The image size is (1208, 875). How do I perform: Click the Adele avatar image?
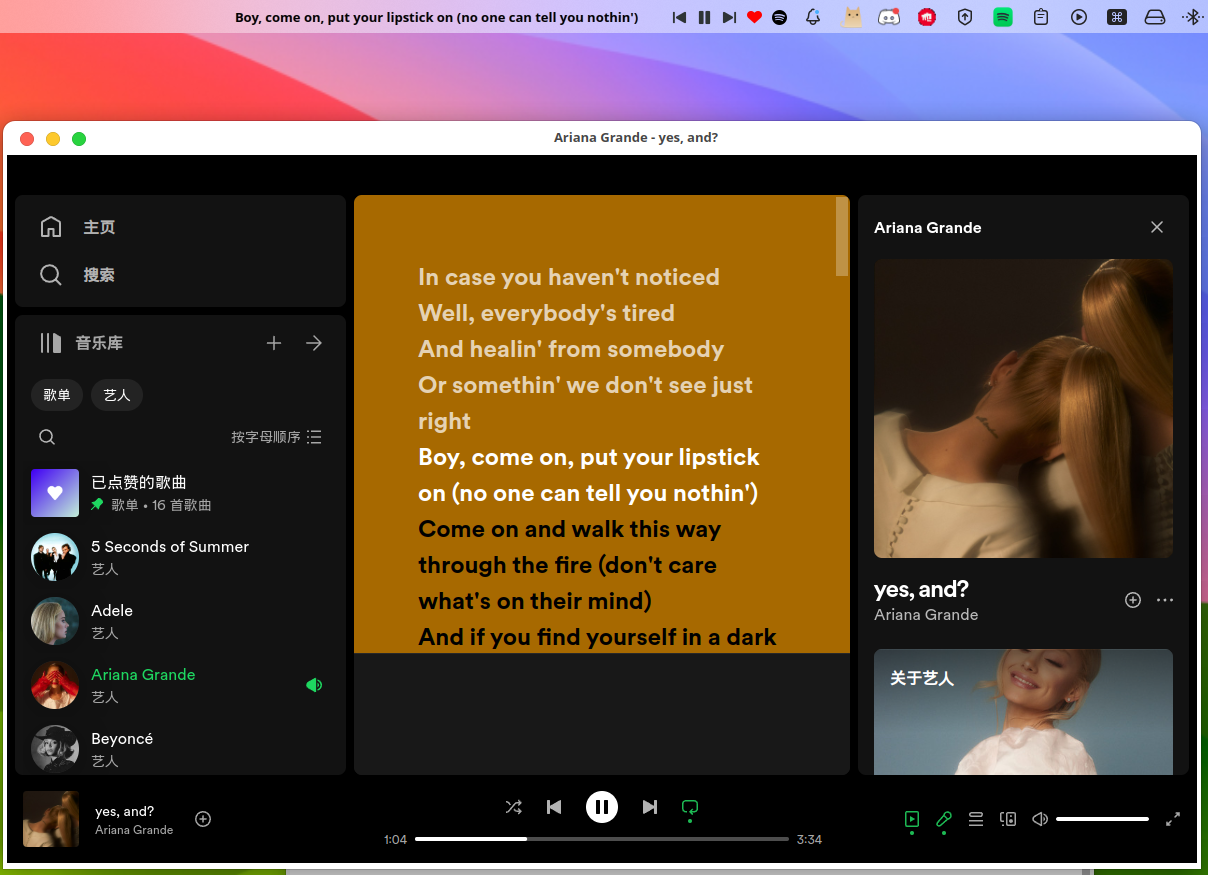click(x=55, y=621)
